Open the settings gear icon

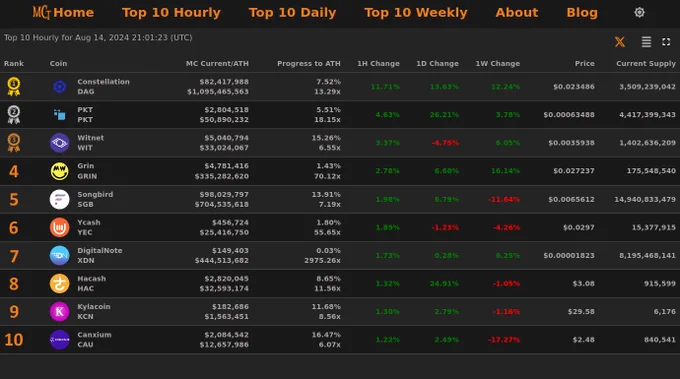coord(639,13)
